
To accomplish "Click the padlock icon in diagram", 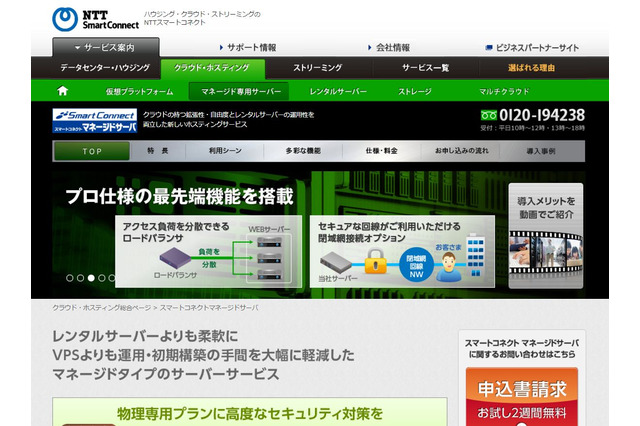I will 375,261.
